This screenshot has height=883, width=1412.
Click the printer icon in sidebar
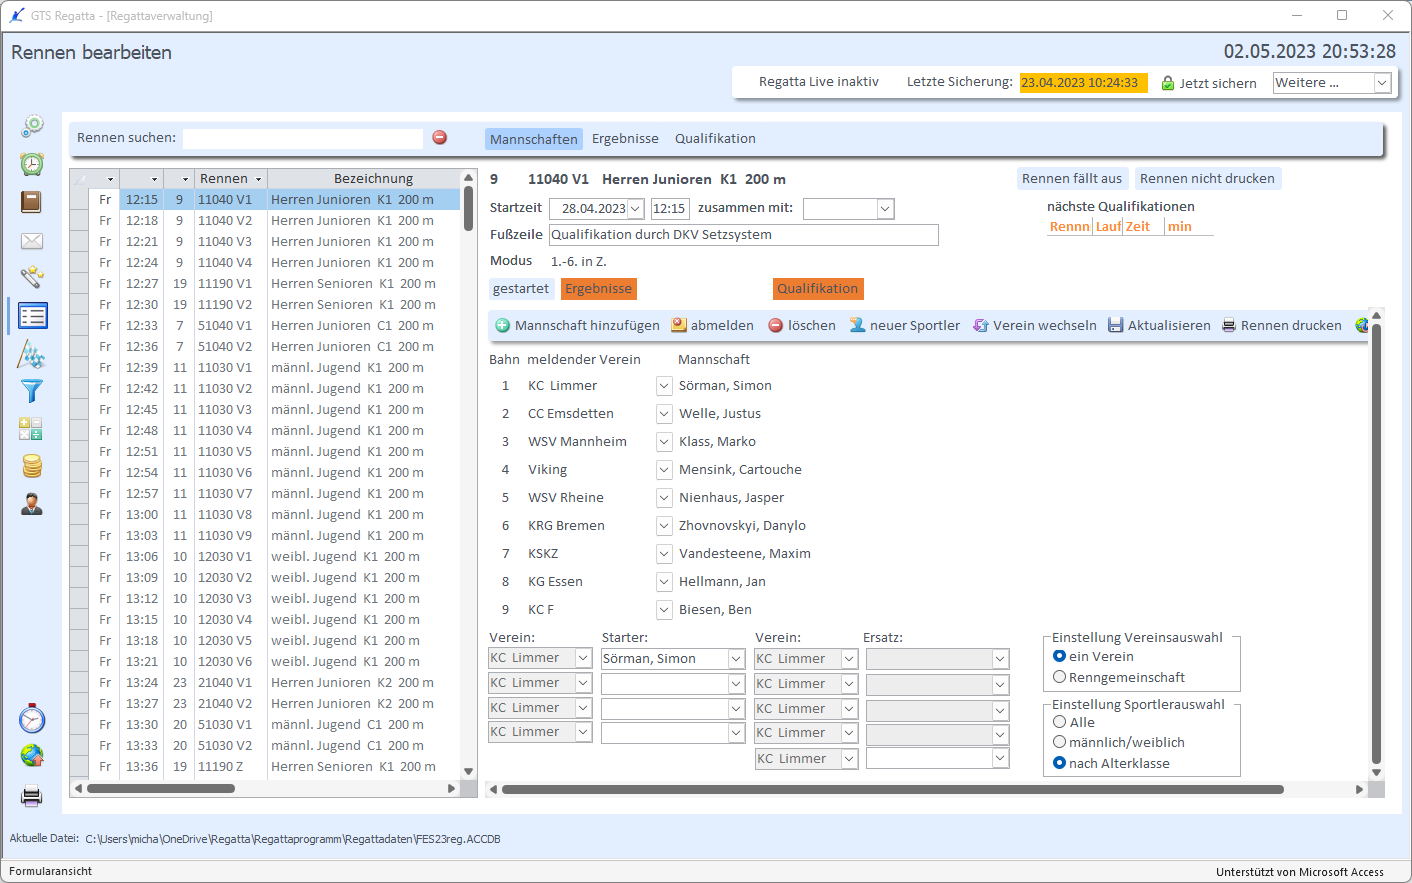point(32,797)
